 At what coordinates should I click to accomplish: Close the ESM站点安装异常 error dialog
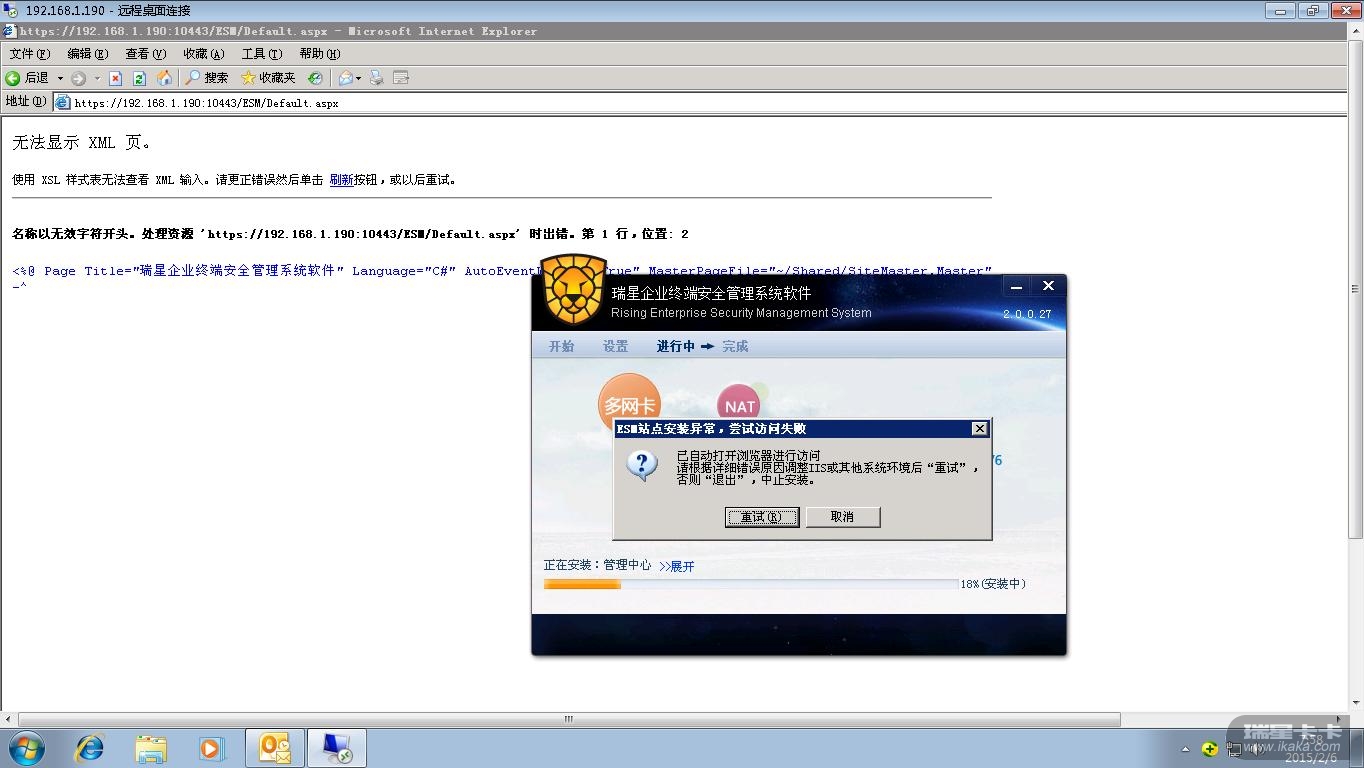tap(980, 428)
